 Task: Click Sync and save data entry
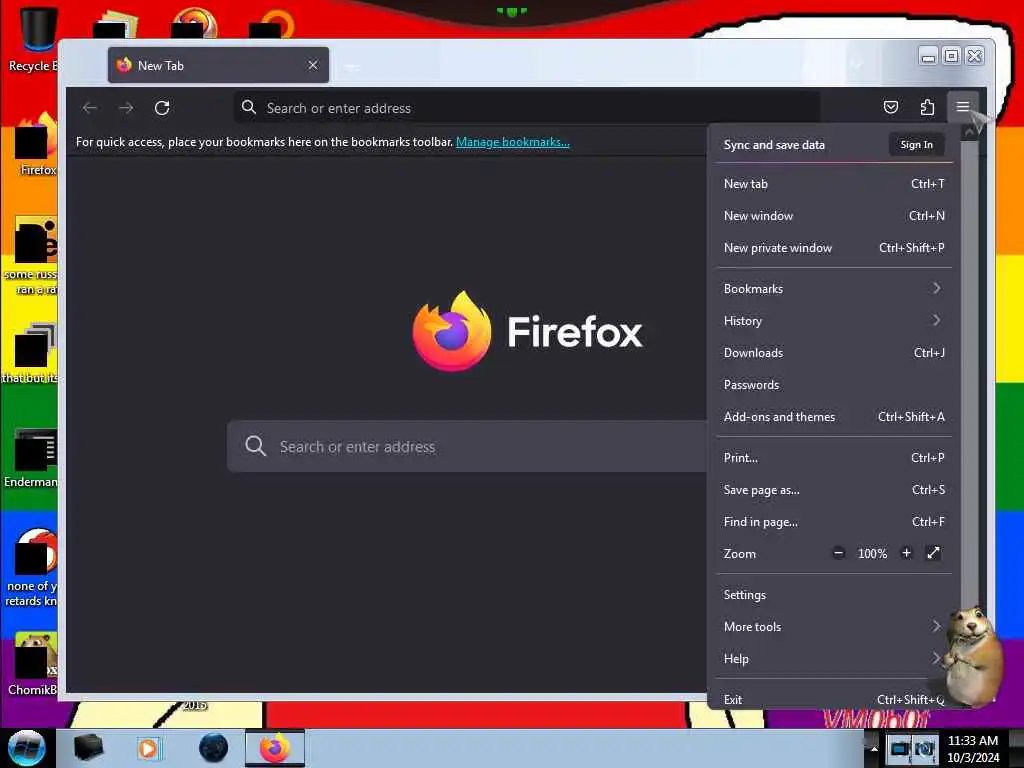click(774, 145)
